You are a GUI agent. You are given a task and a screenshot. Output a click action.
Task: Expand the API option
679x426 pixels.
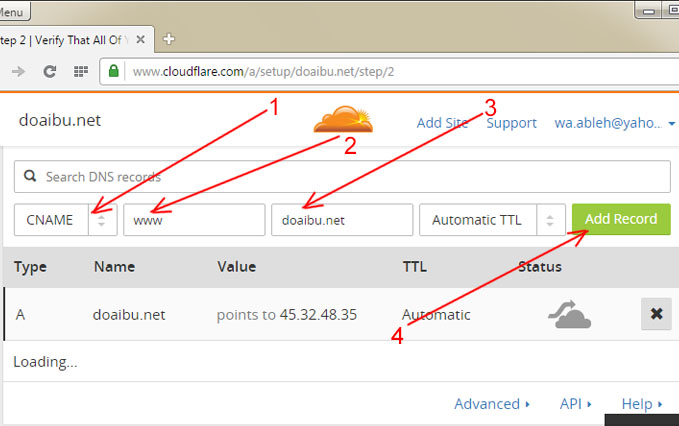pyautogui.click(x=576, y=404)
